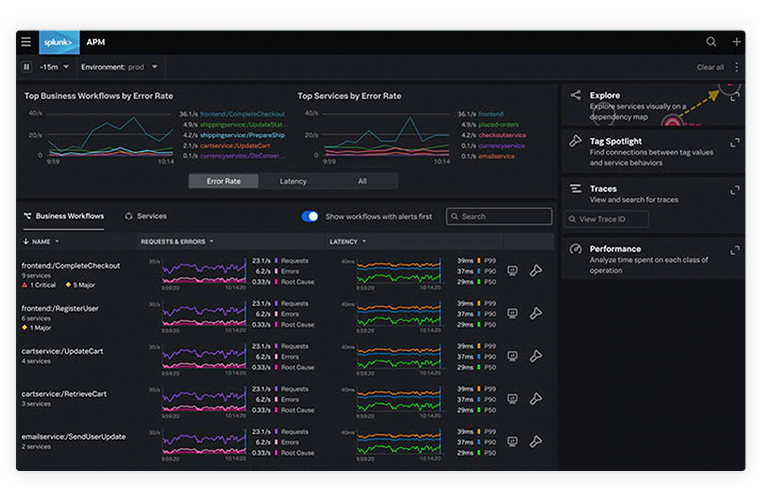Click the plus icon in top bar

tap(737, 42)
